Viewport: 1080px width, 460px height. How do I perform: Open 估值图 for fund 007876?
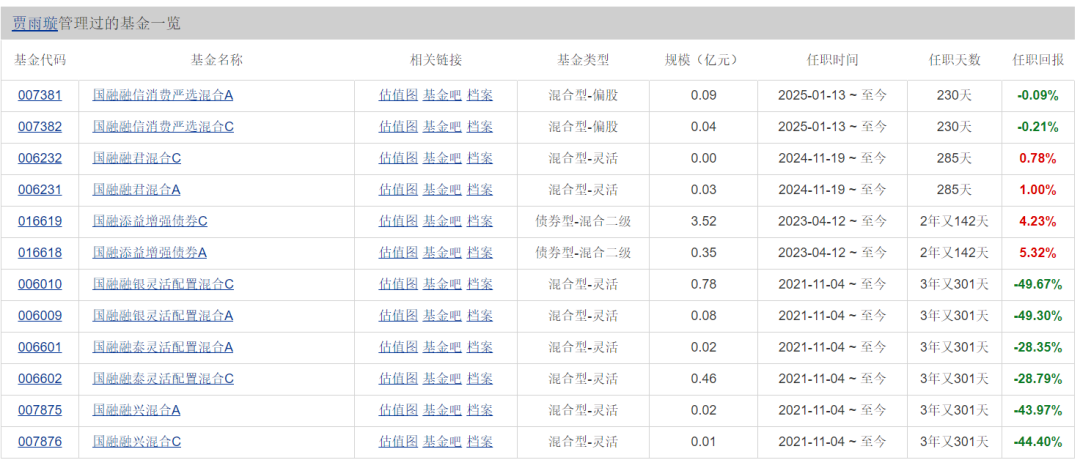[398, 441]
